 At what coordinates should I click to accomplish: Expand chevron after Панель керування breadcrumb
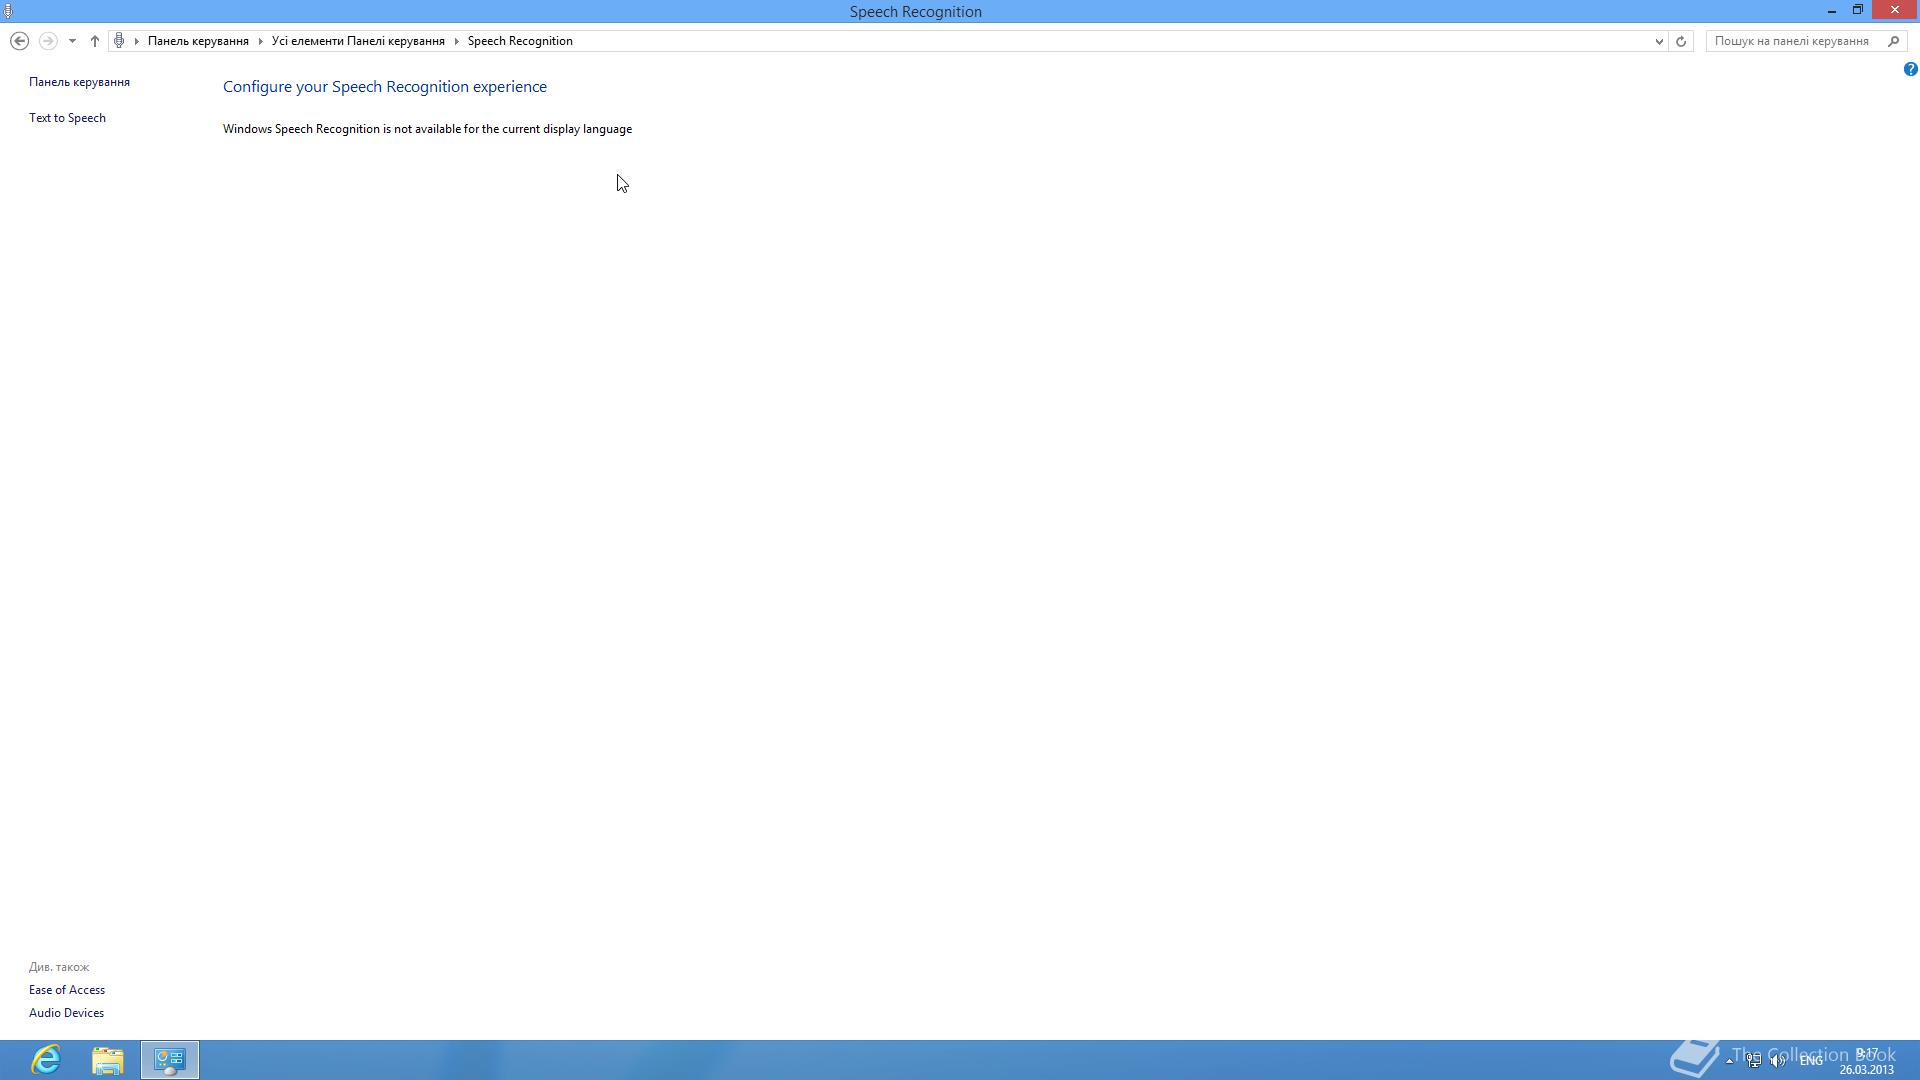[260, 41]
